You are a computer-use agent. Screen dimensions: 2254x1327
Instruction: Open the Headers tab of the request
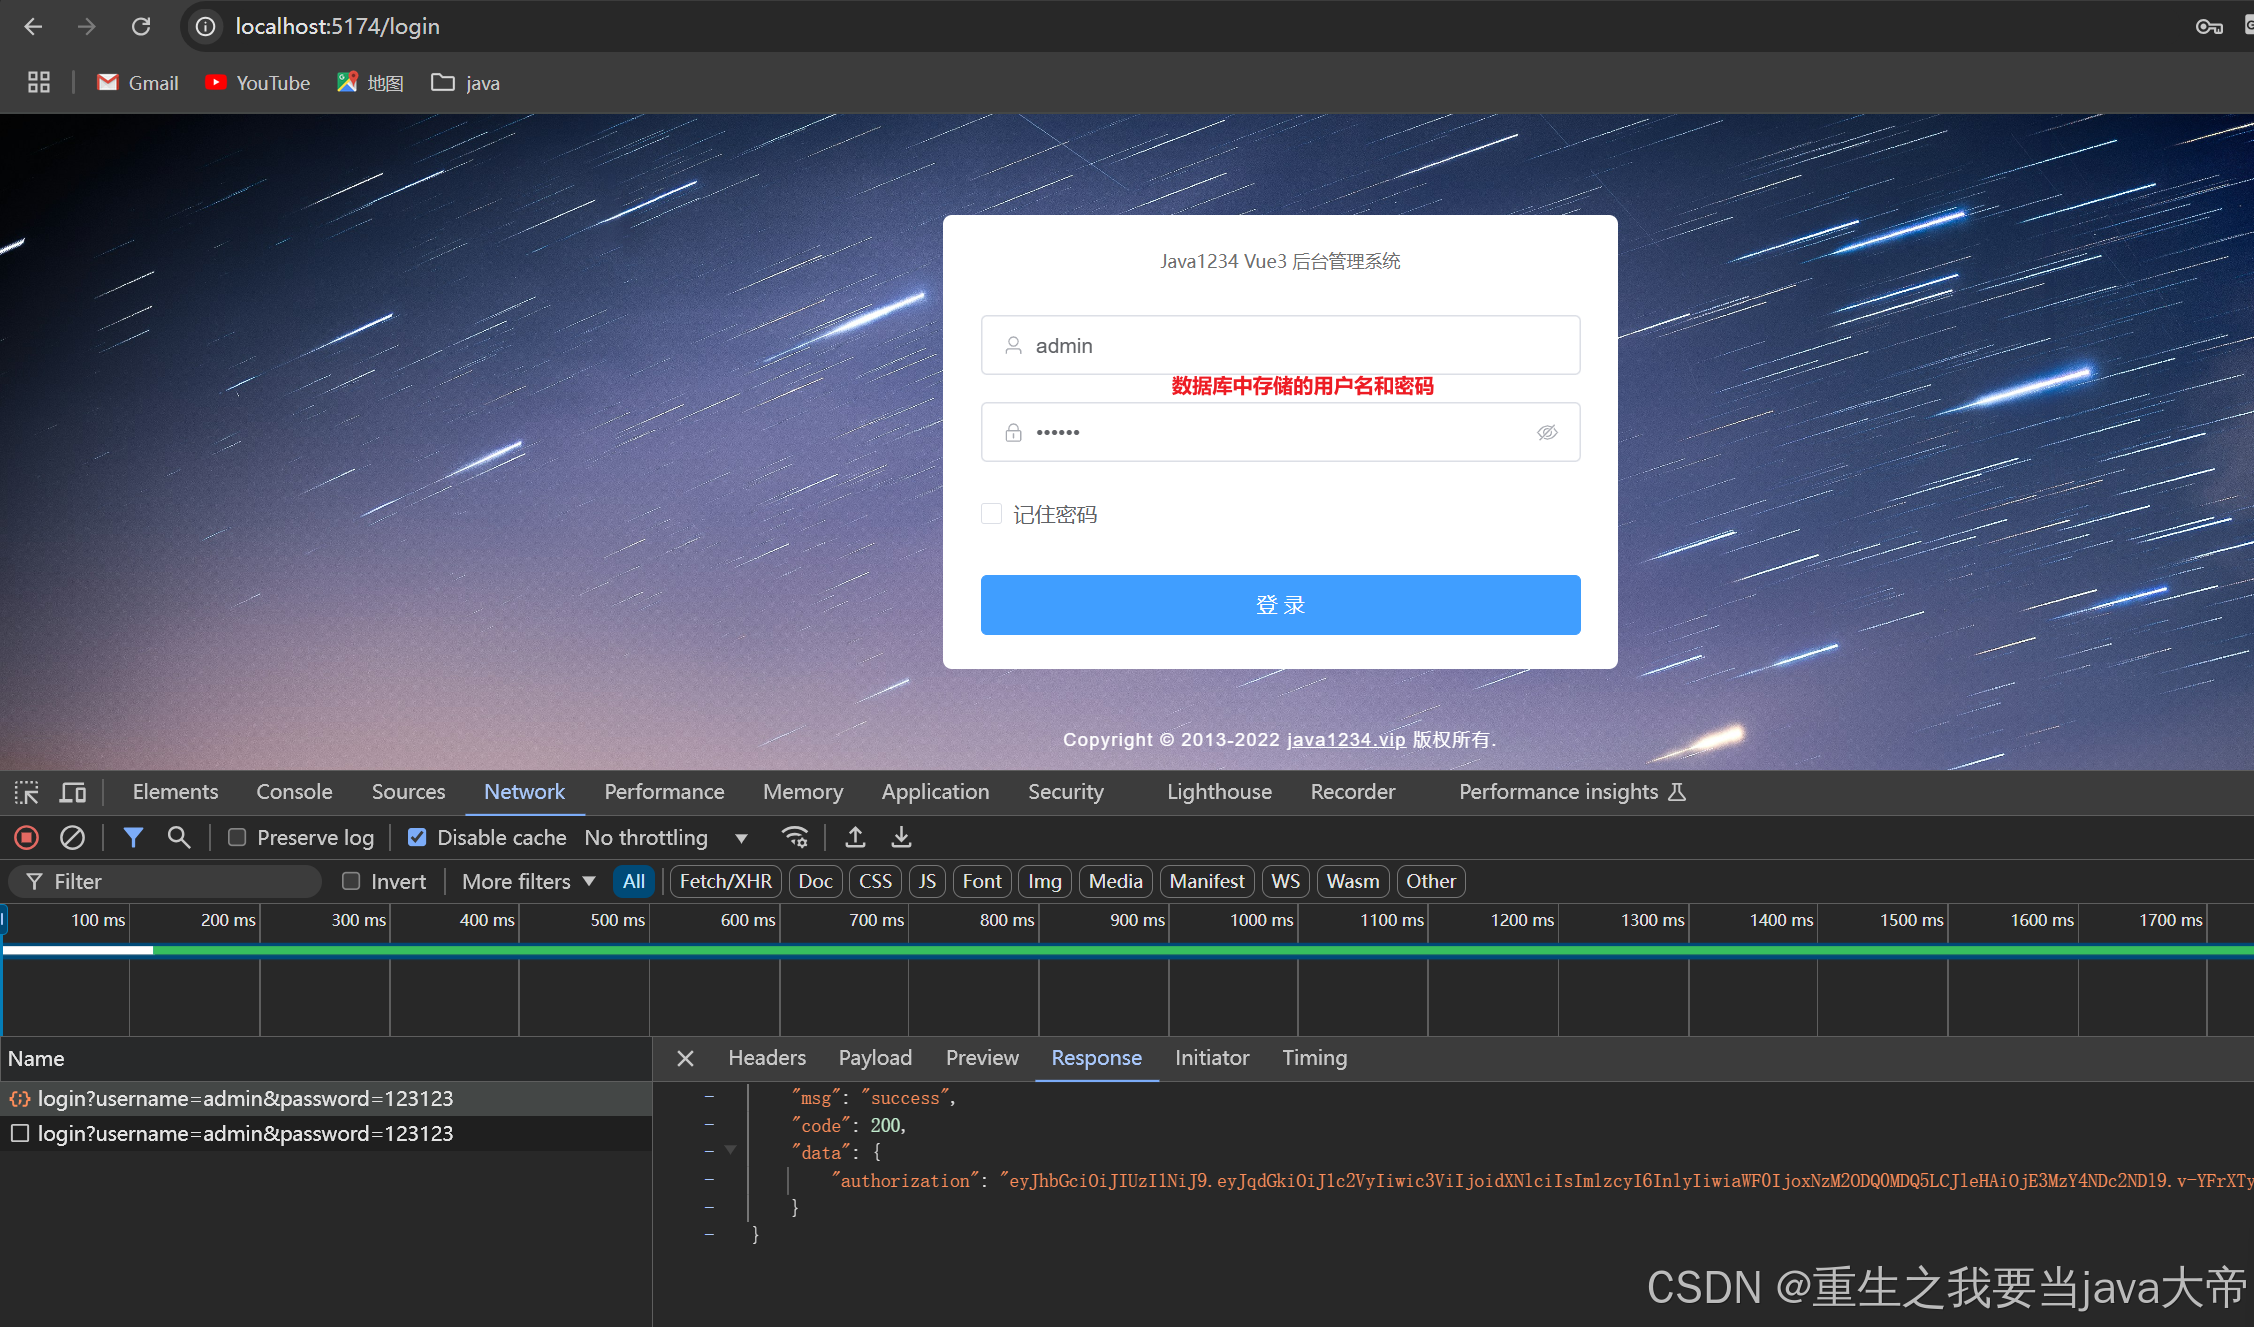(766, 1058)
